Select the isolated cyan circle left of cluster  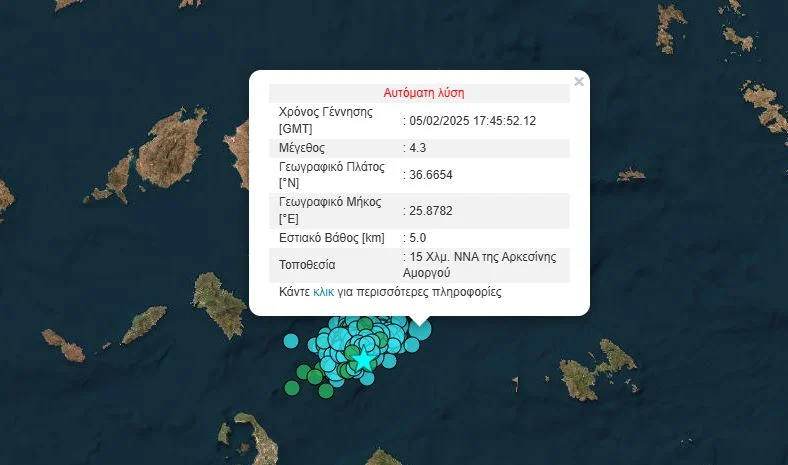[291, 341]
